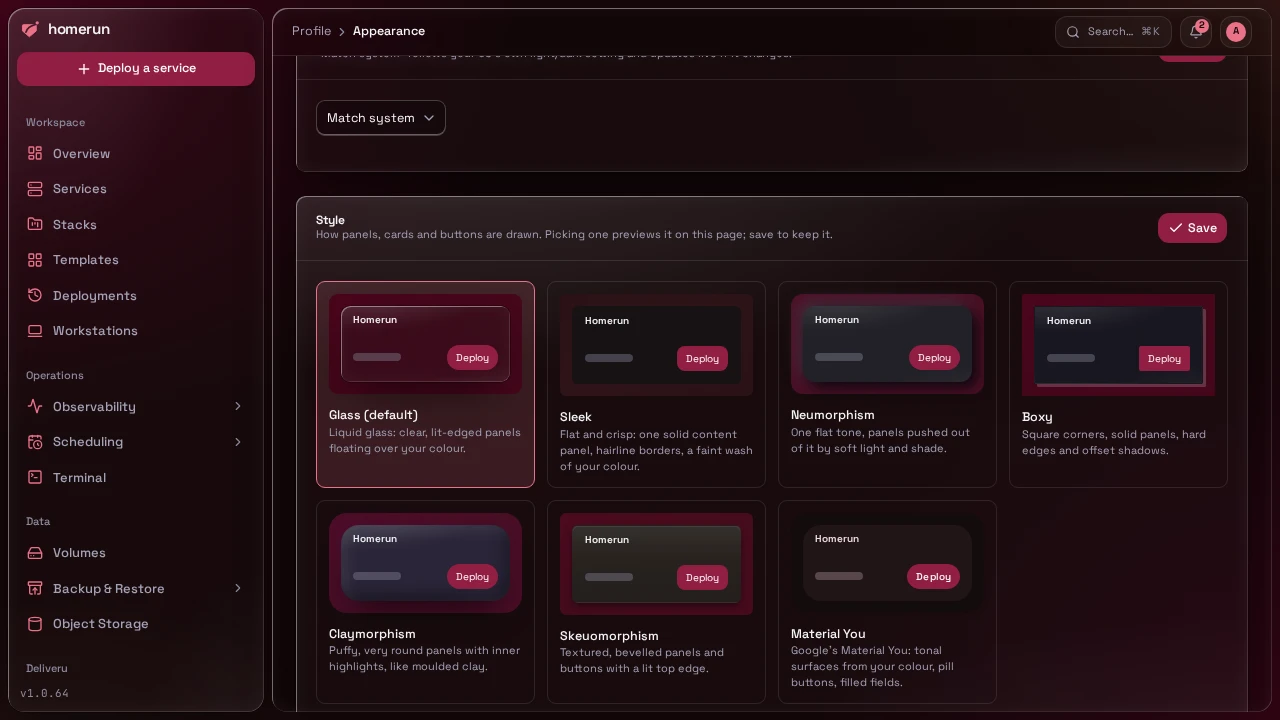This screenshot has height=720, width=1280.
Task: Open the Overview sidebar icon
Action: (x=35, y=153)
